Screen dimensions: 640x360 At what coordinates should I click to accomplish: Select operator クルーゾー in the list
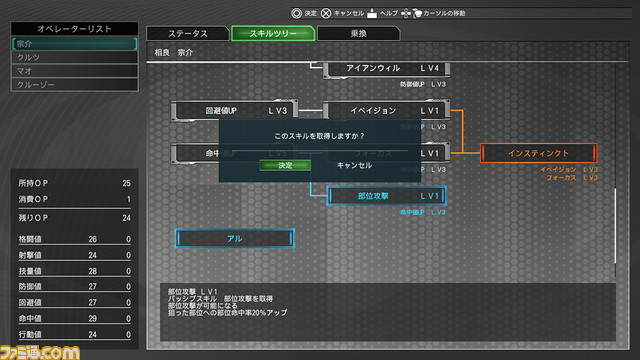coord(75,84)
